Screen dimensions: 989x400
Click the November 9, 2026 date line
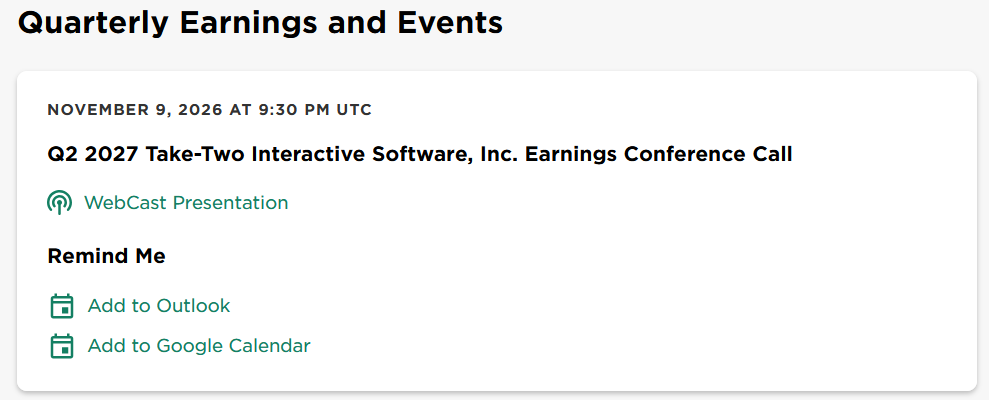210,110
